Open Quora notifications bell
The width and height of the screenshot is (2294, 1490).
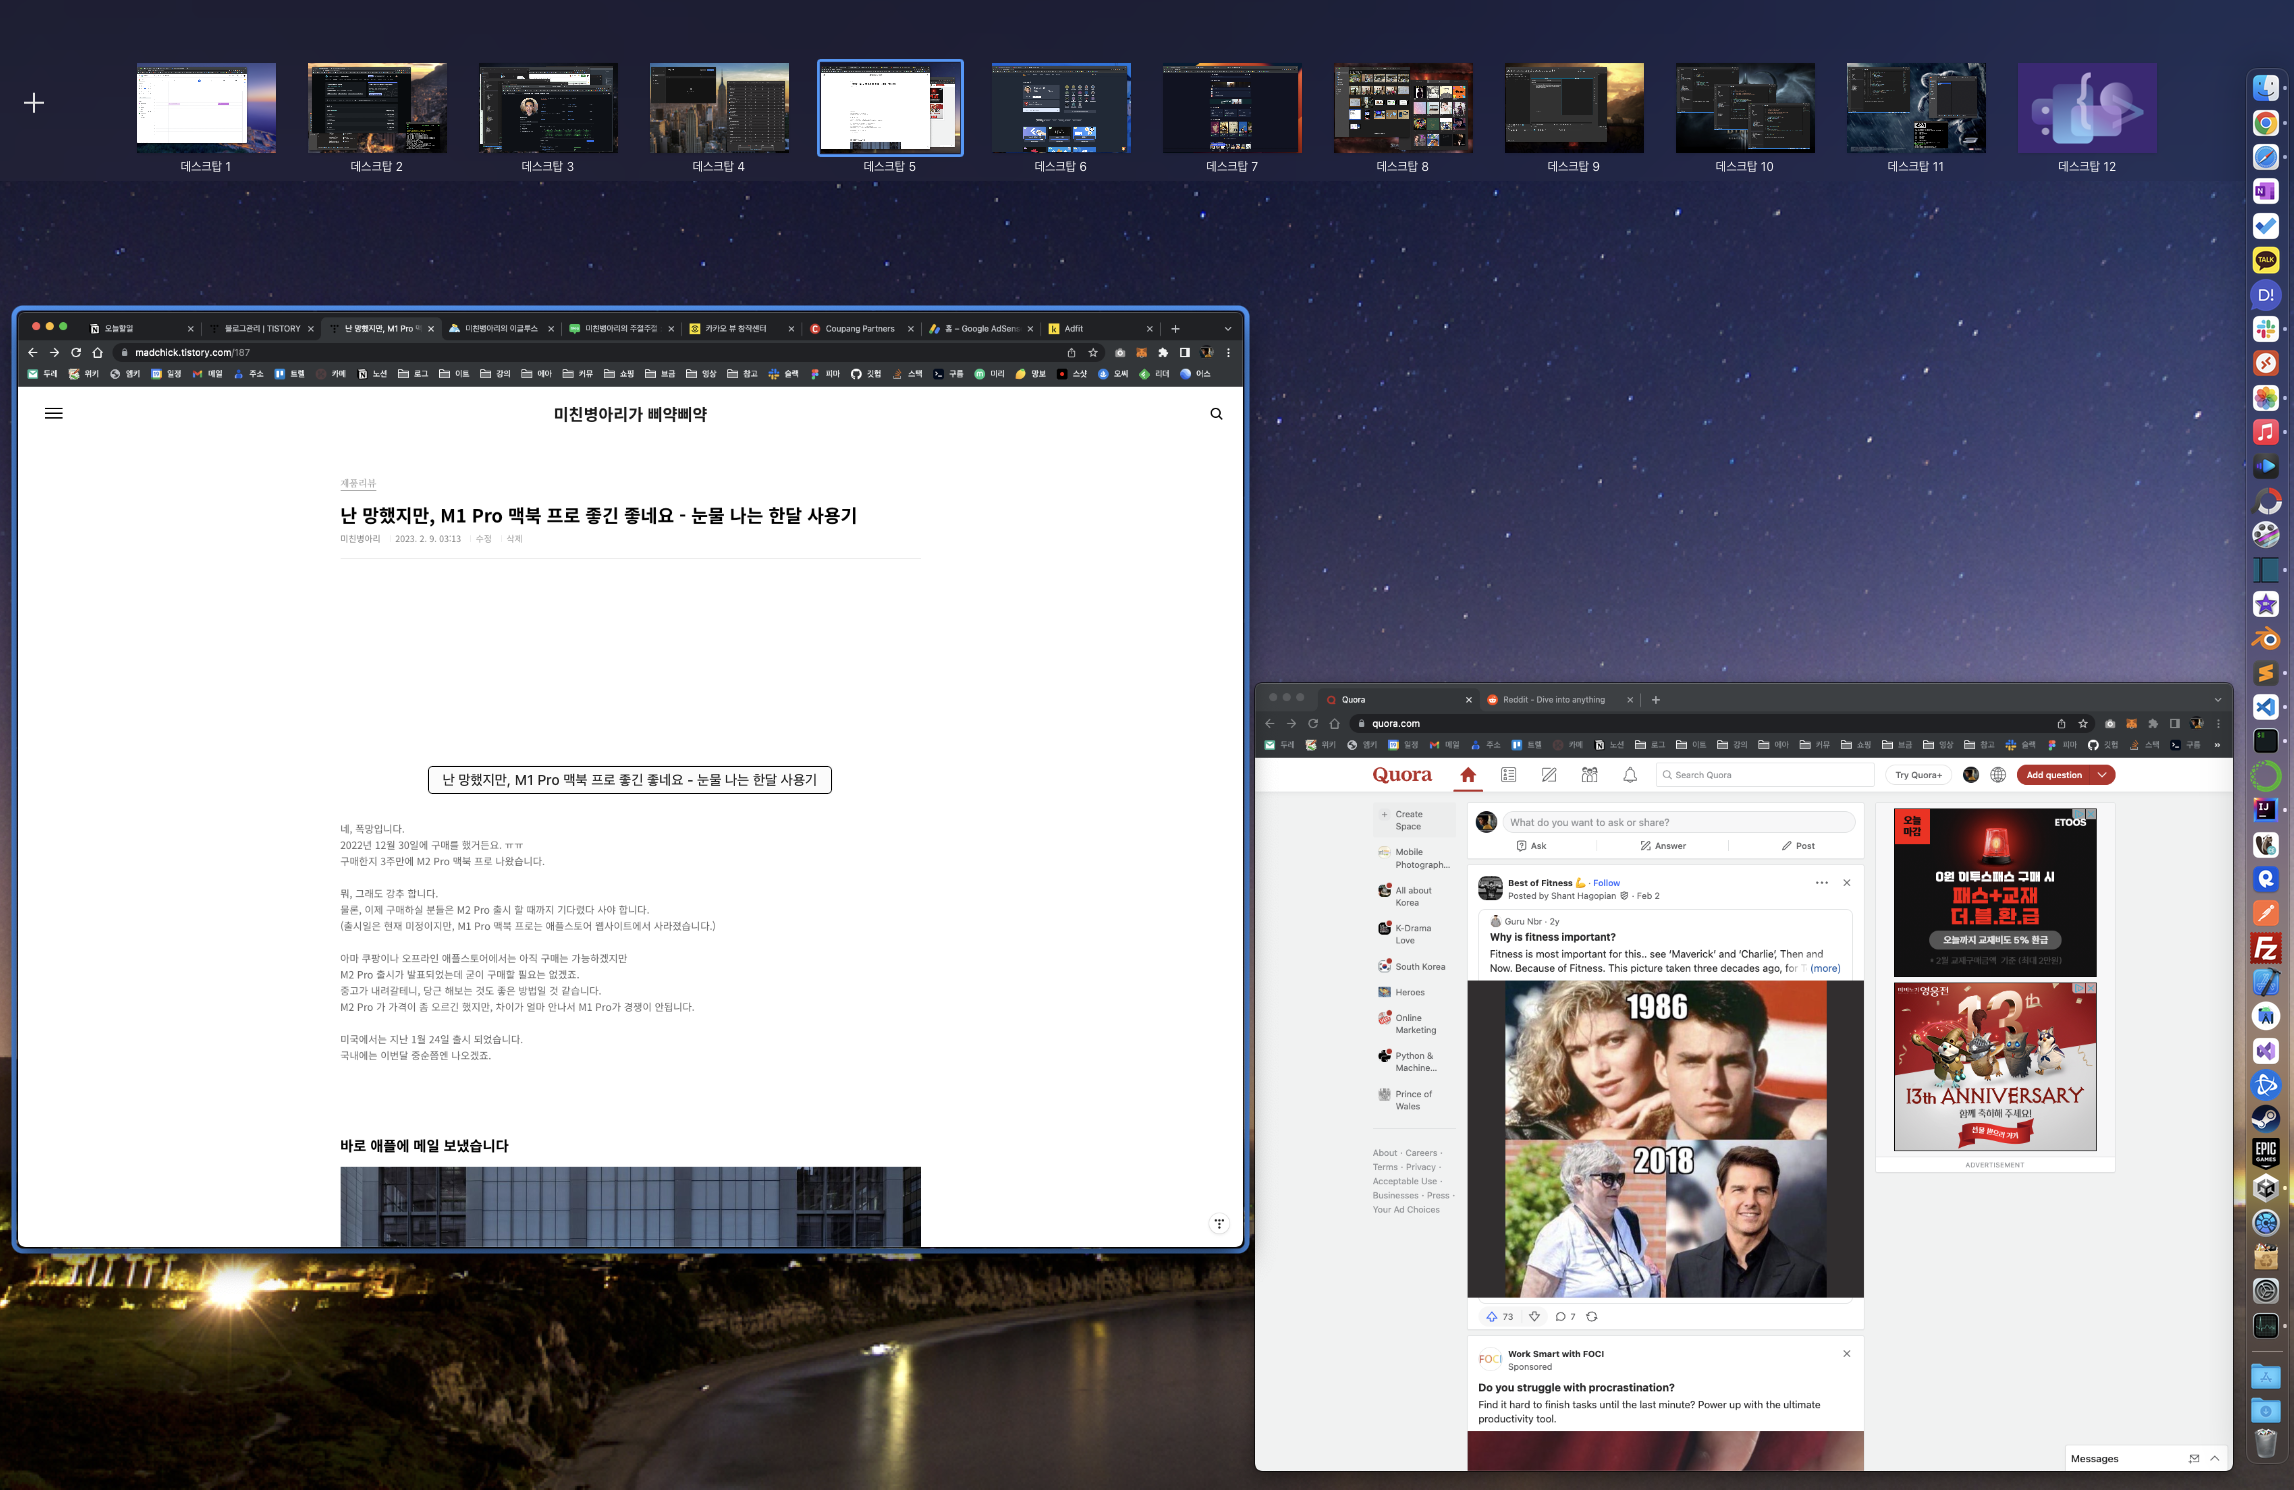(x=1630, y=775)
